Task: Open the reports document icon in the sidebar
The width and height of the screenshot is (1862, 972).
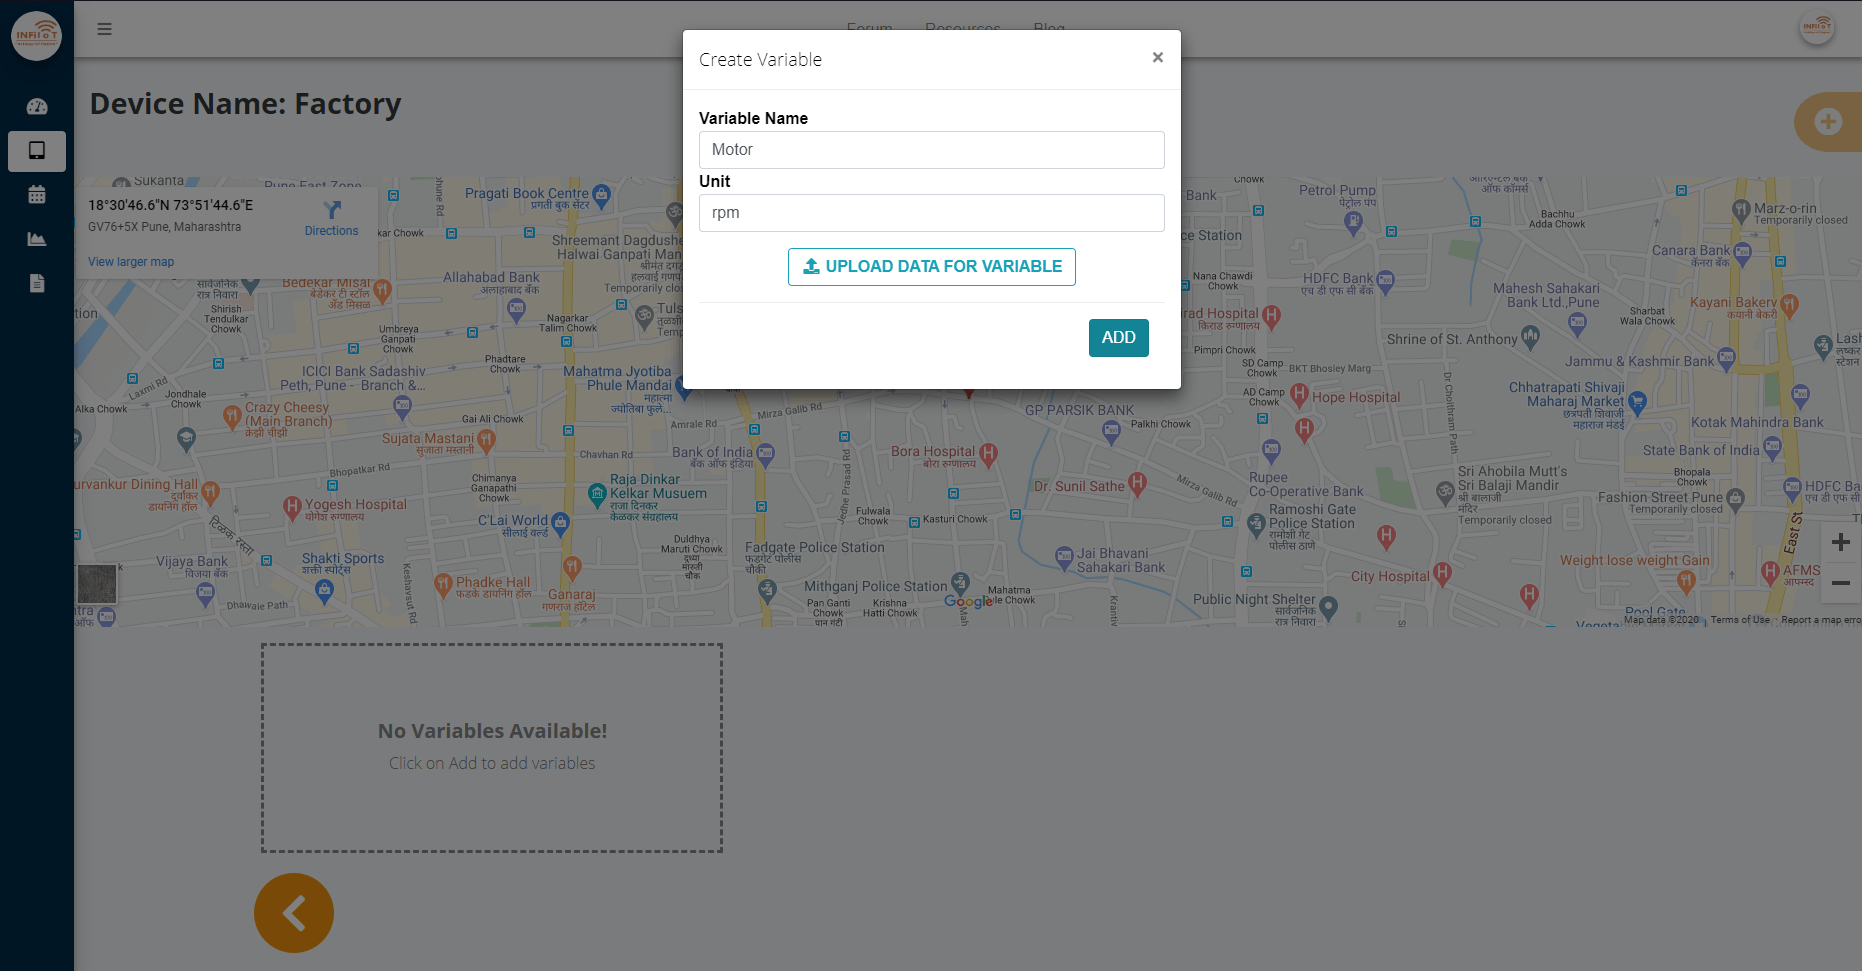Action: 37,283
